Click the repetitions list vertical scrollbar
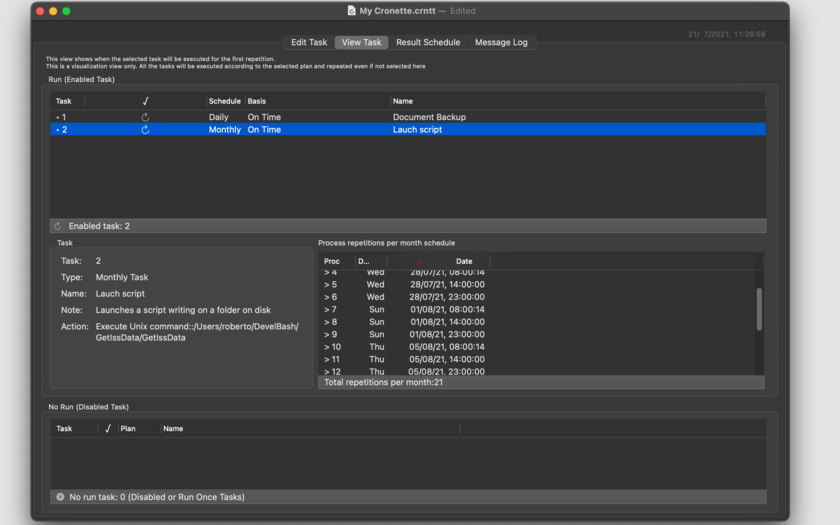840x525 pixels. tap(759, 309)
